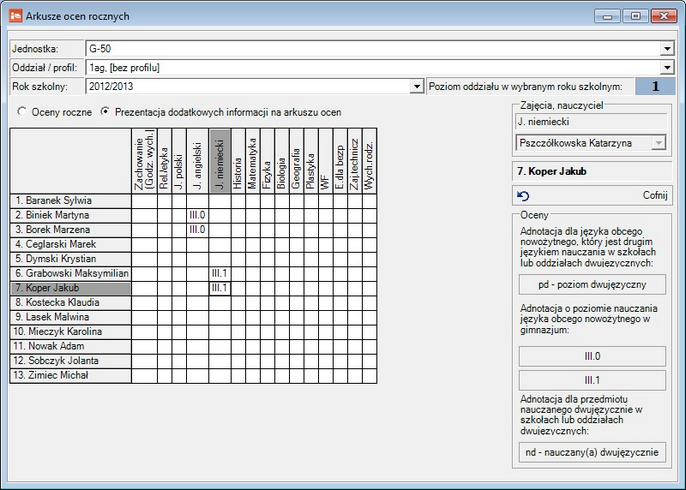Select student 2. Biniek Martyna

(70, 215)
